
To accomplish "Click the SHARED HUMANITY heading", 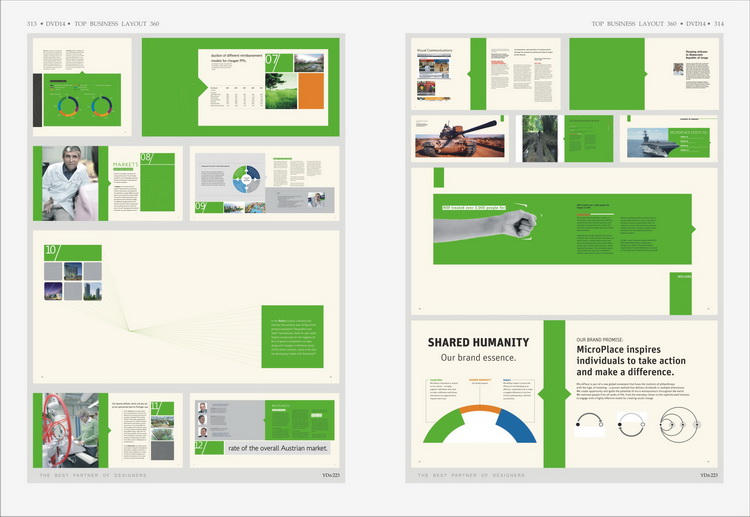I will 478,342.
